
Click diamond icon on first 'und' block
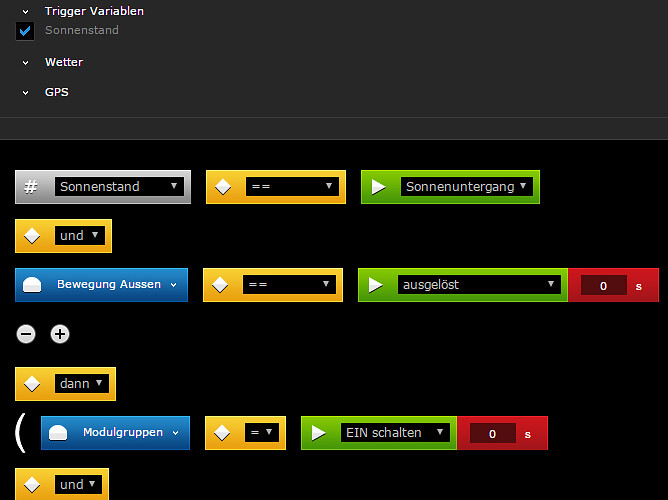(x=32, y=236)
